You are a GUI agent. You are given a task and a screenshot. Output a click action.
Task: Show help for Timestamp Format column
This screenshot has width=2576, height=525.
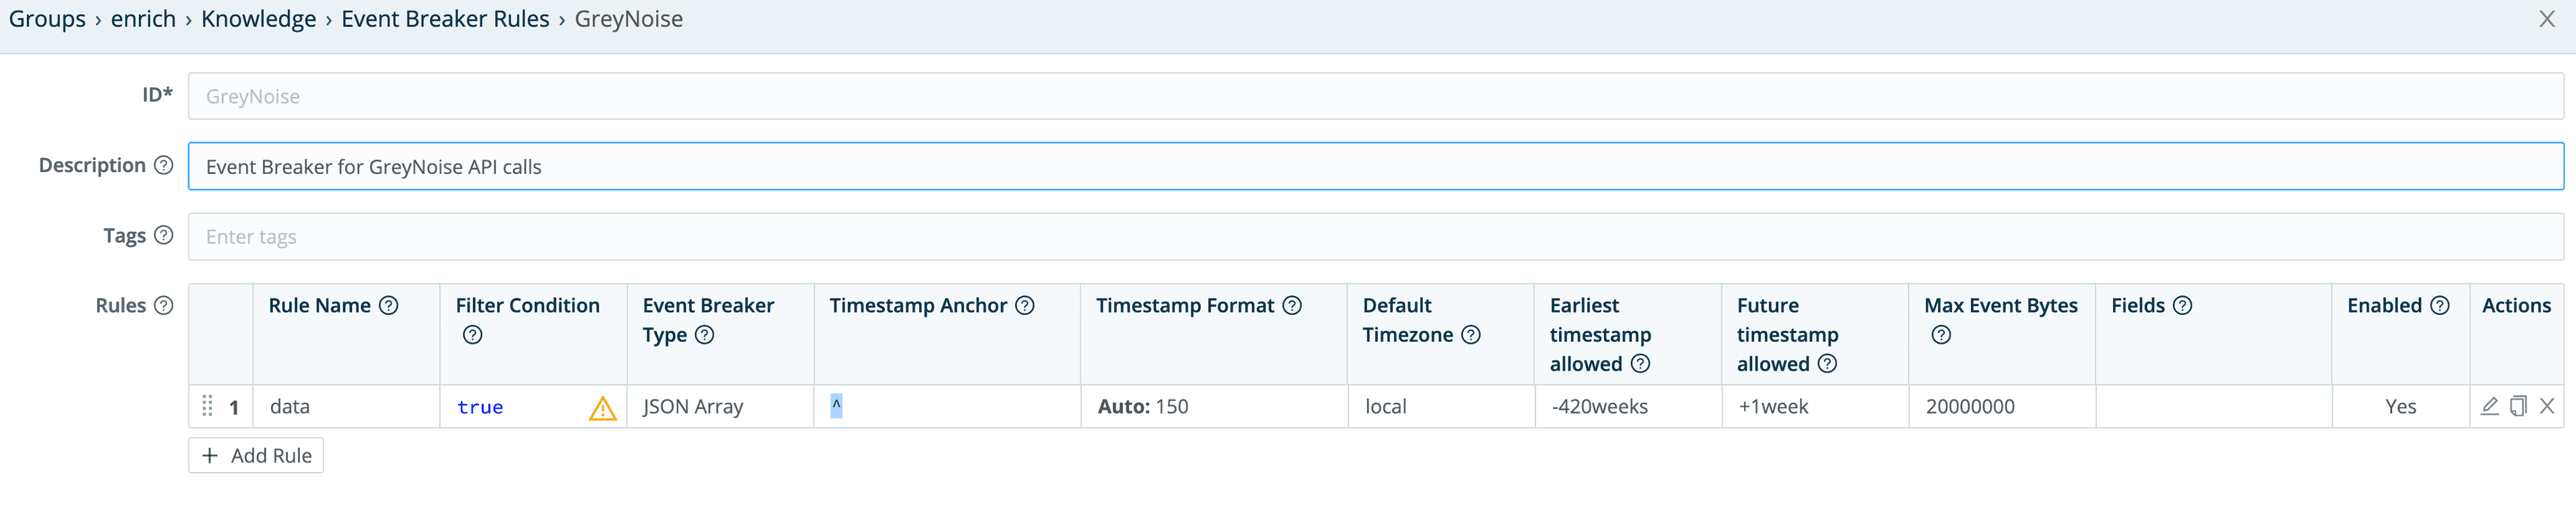[1292, 306]
